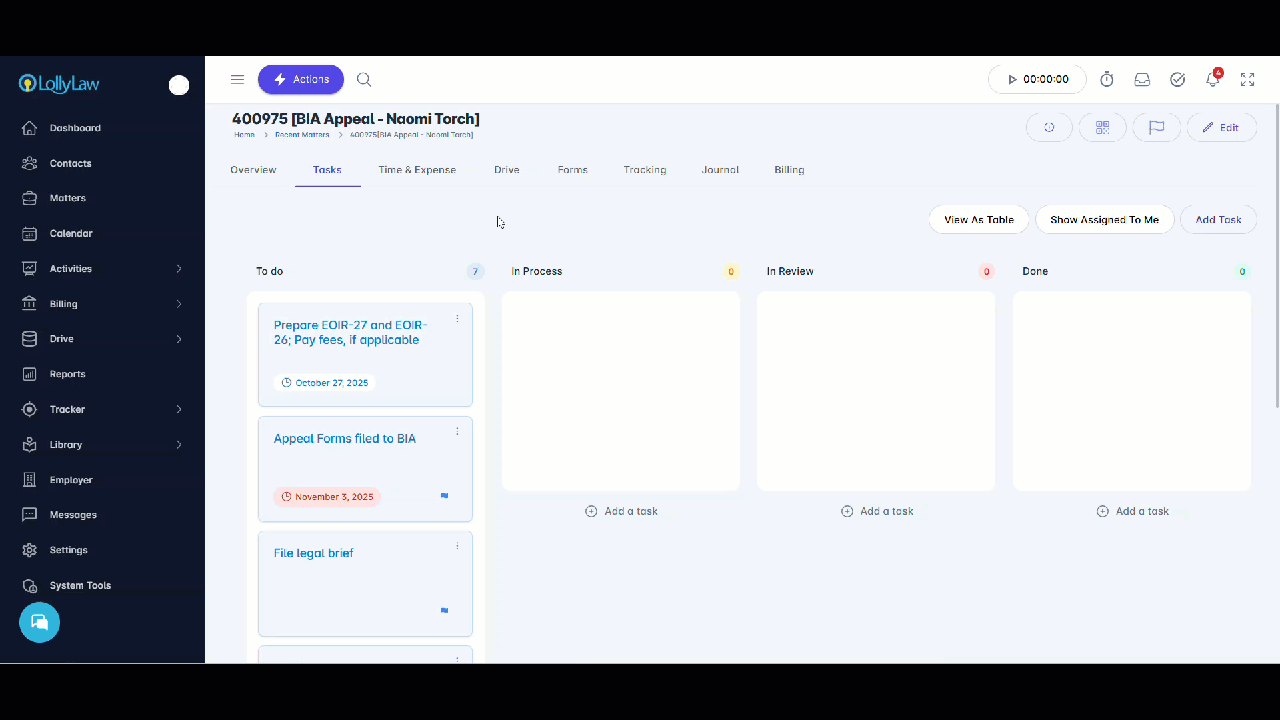The width and height of the screenshot is (1280, 720).
Task: Switch to View As Table
Action: point(978,220)
